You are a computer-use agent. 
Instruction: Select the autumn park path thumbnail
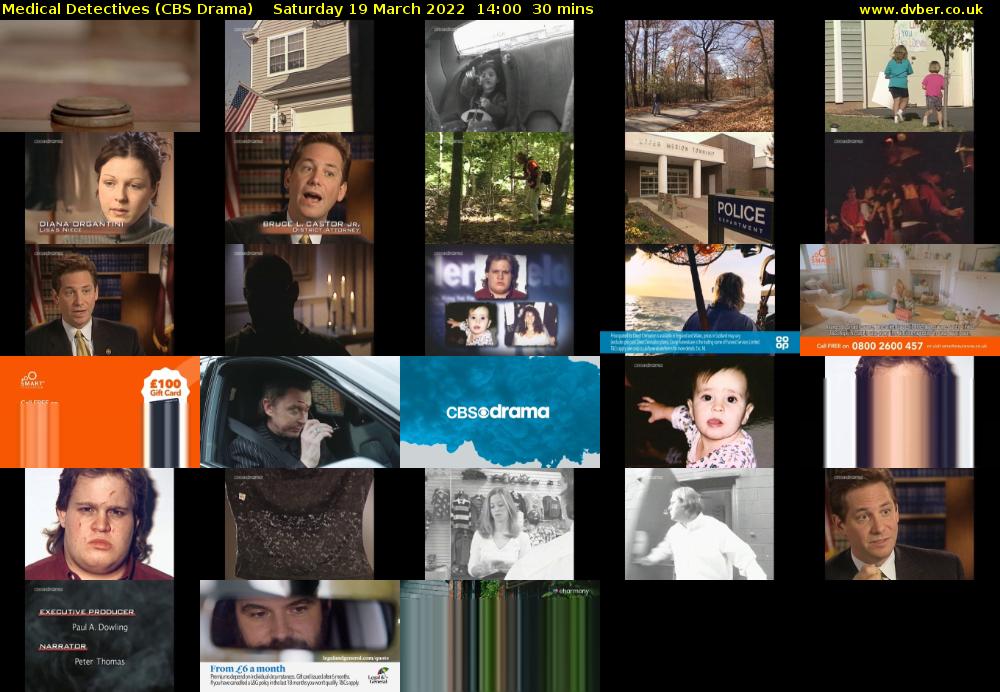point(699,76)
